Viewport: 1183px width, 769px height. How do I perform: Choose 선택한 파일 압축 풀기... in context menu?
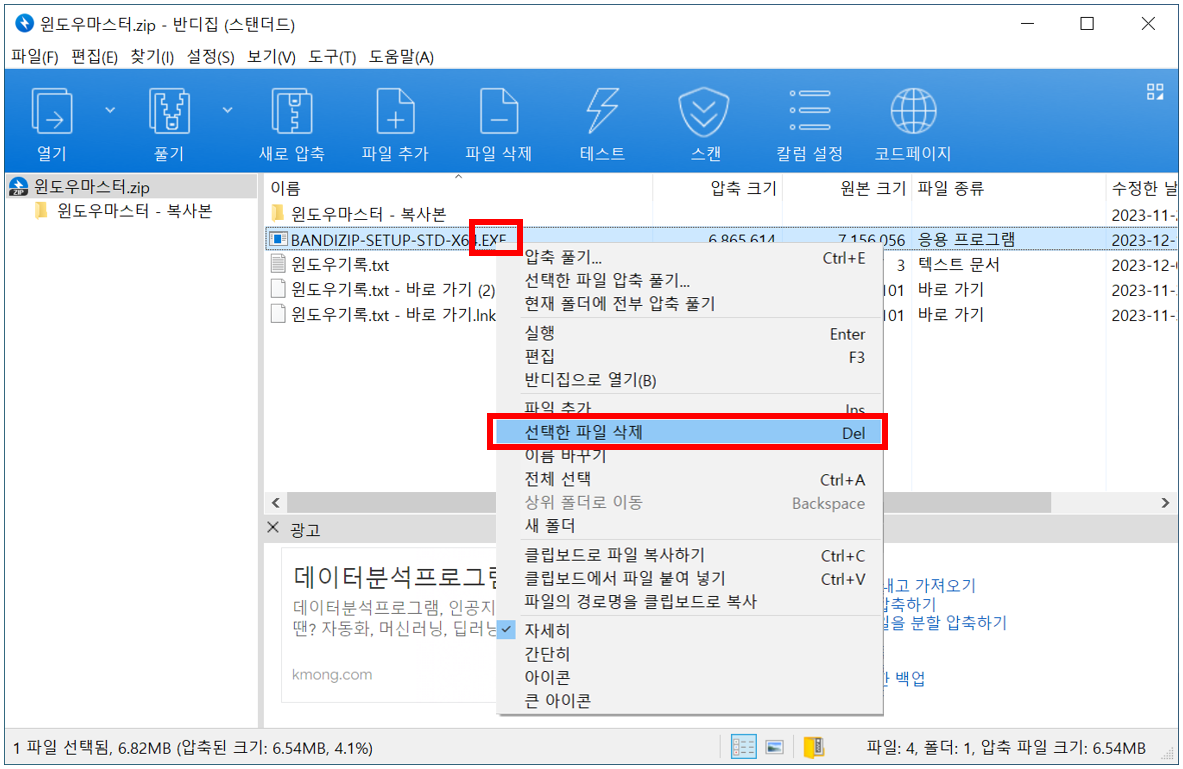point(690,281)
